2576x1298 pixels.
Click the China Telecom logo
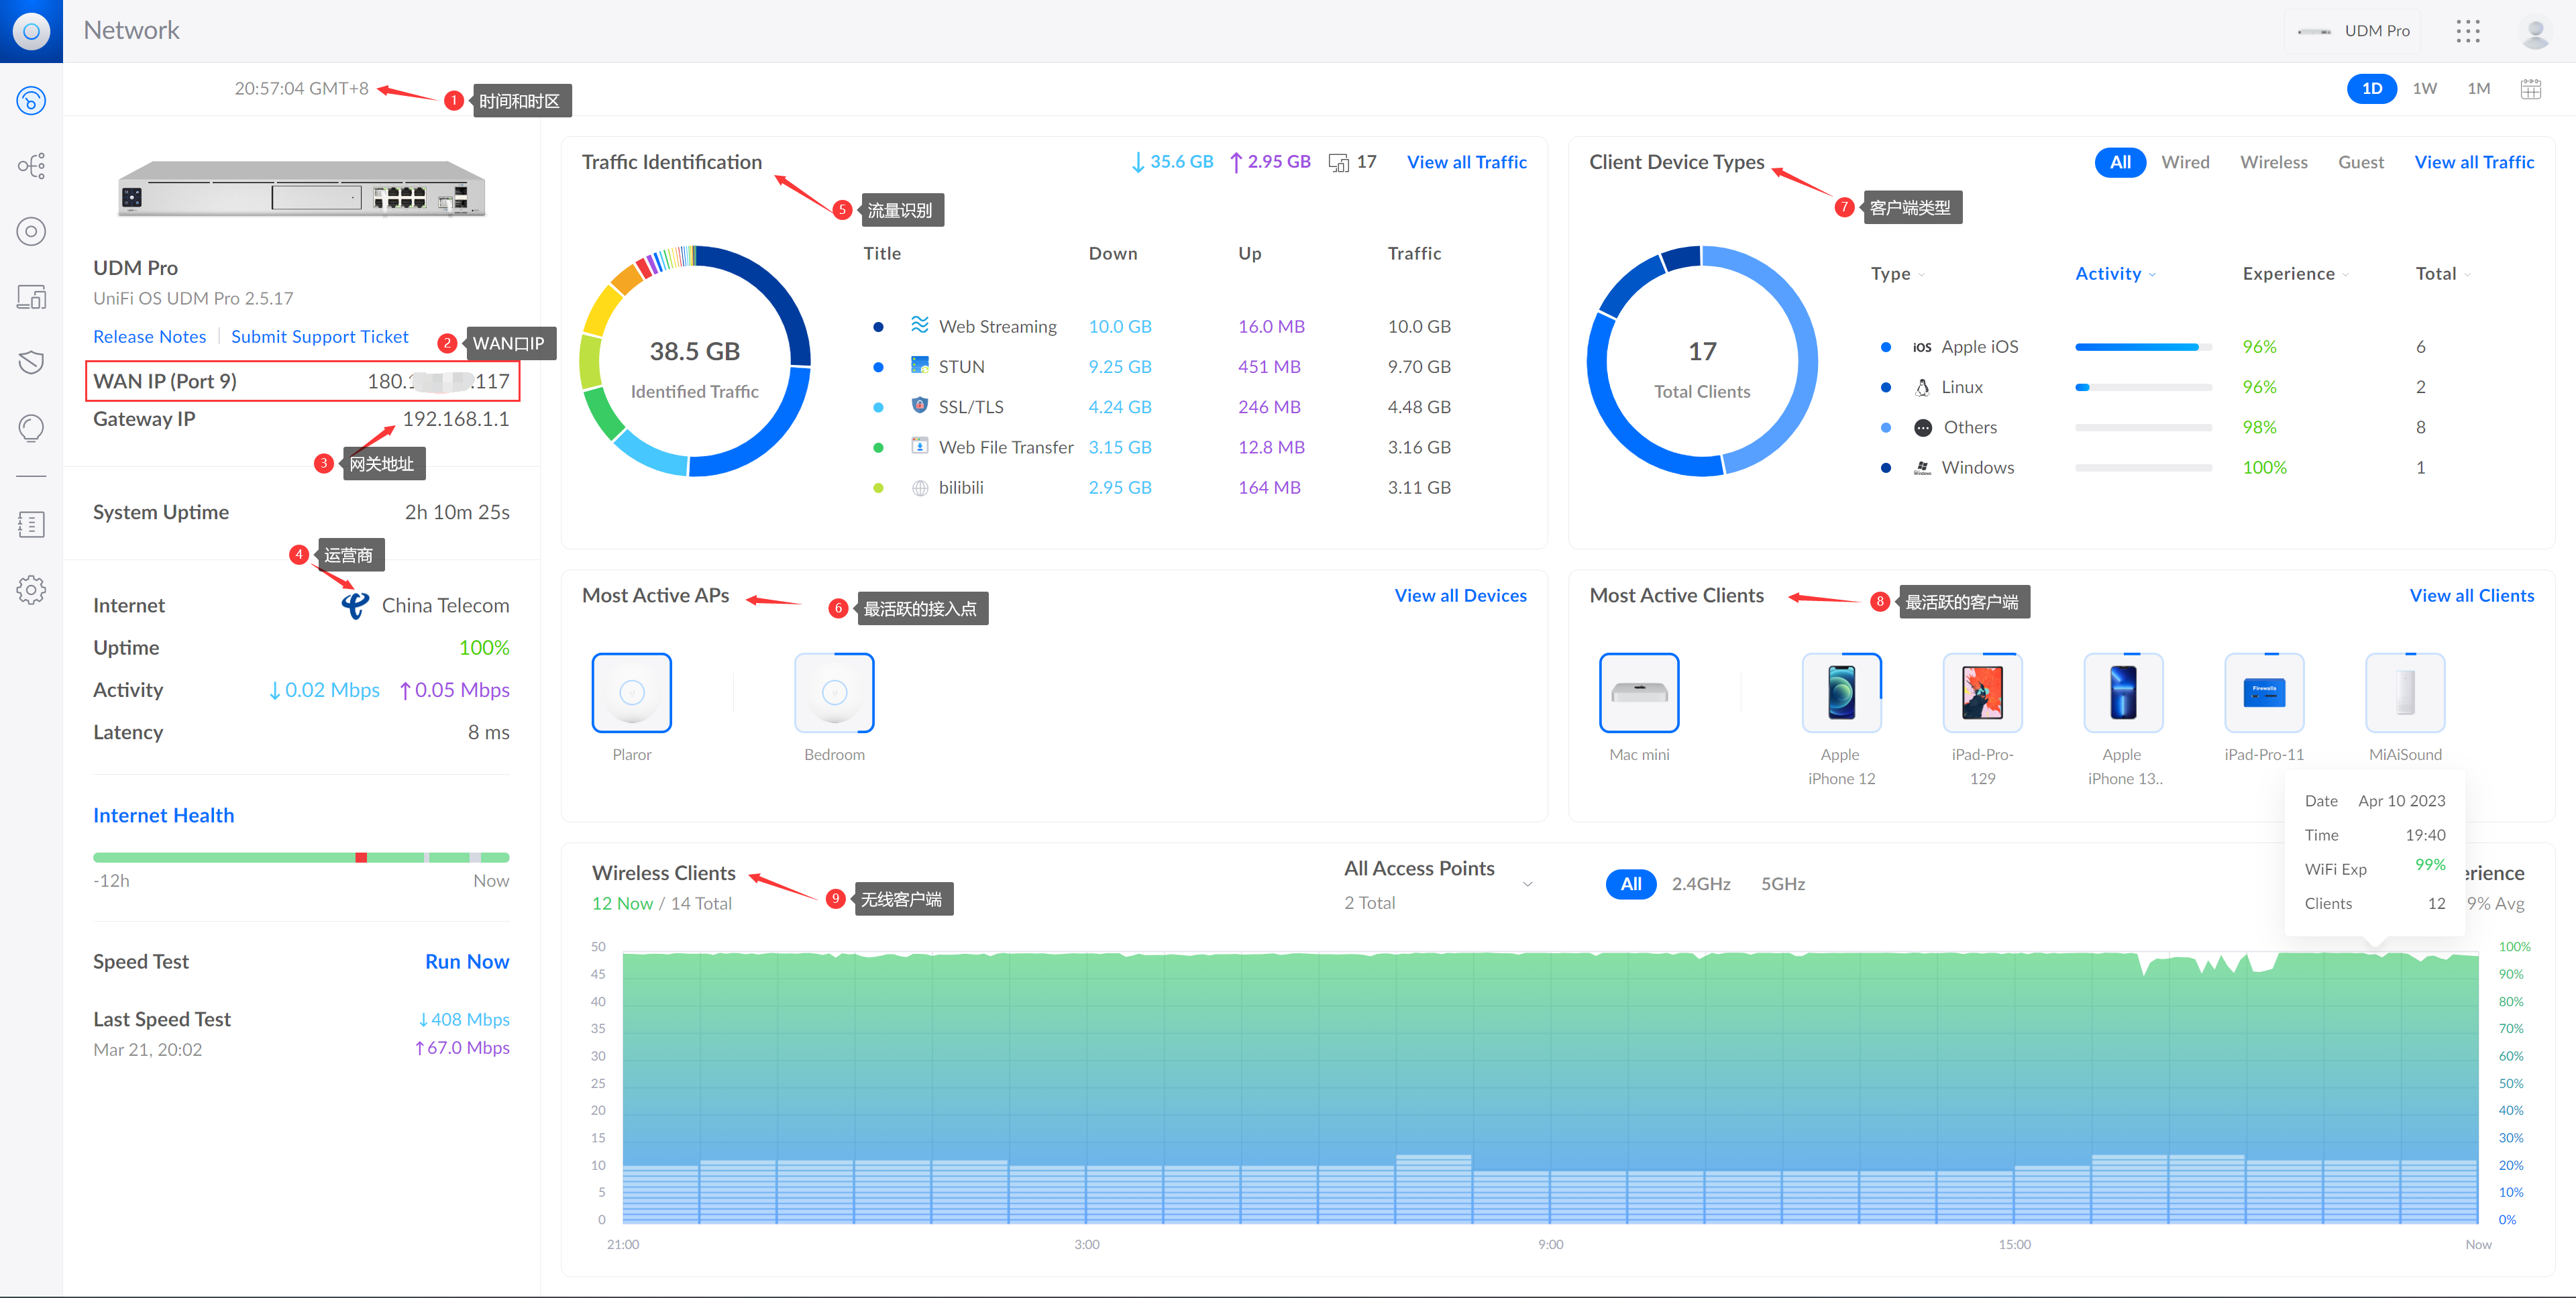355,605
